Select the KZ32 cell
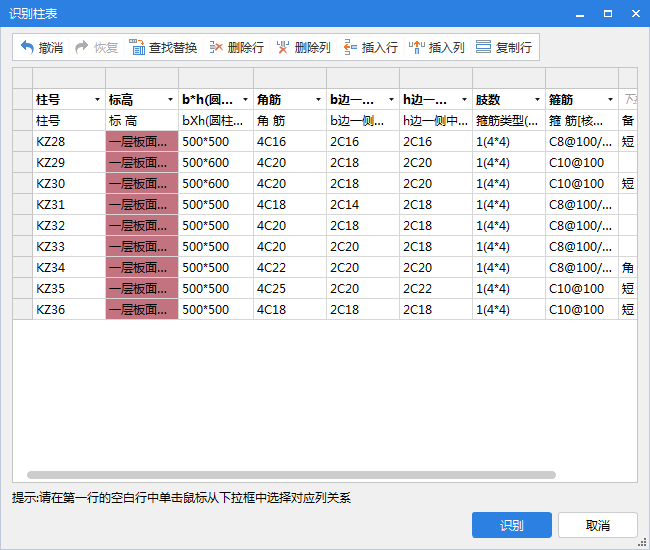The height and width of the screenshot is (550, 650). (x=69, y=225)
